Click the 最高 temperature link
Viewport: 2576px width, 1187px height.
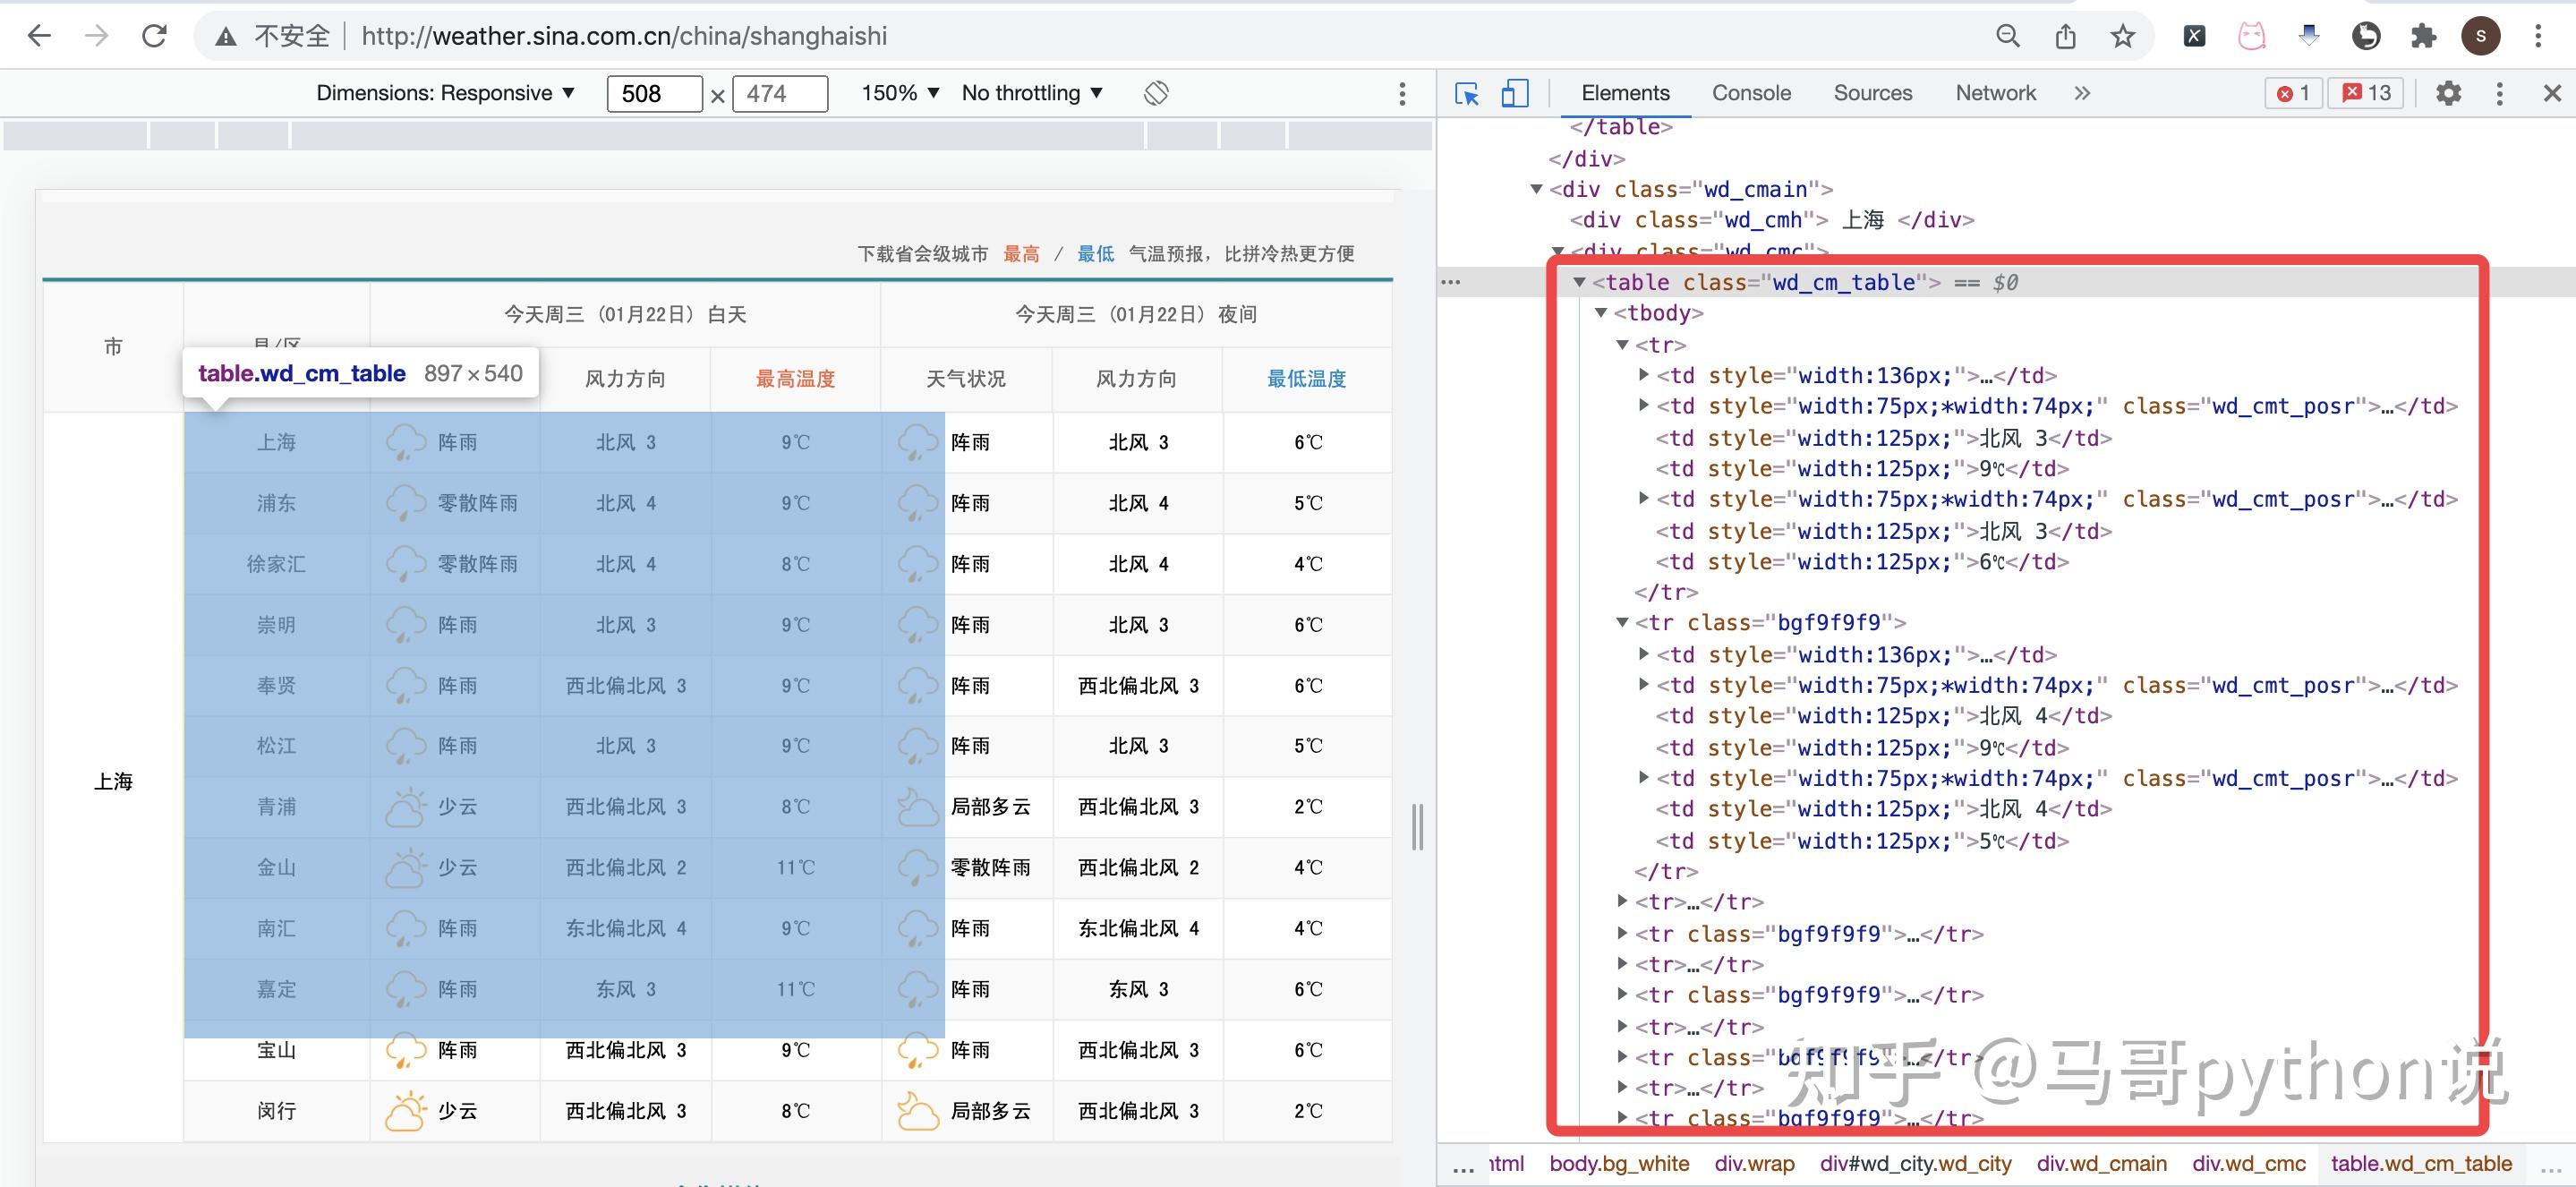1021,253
